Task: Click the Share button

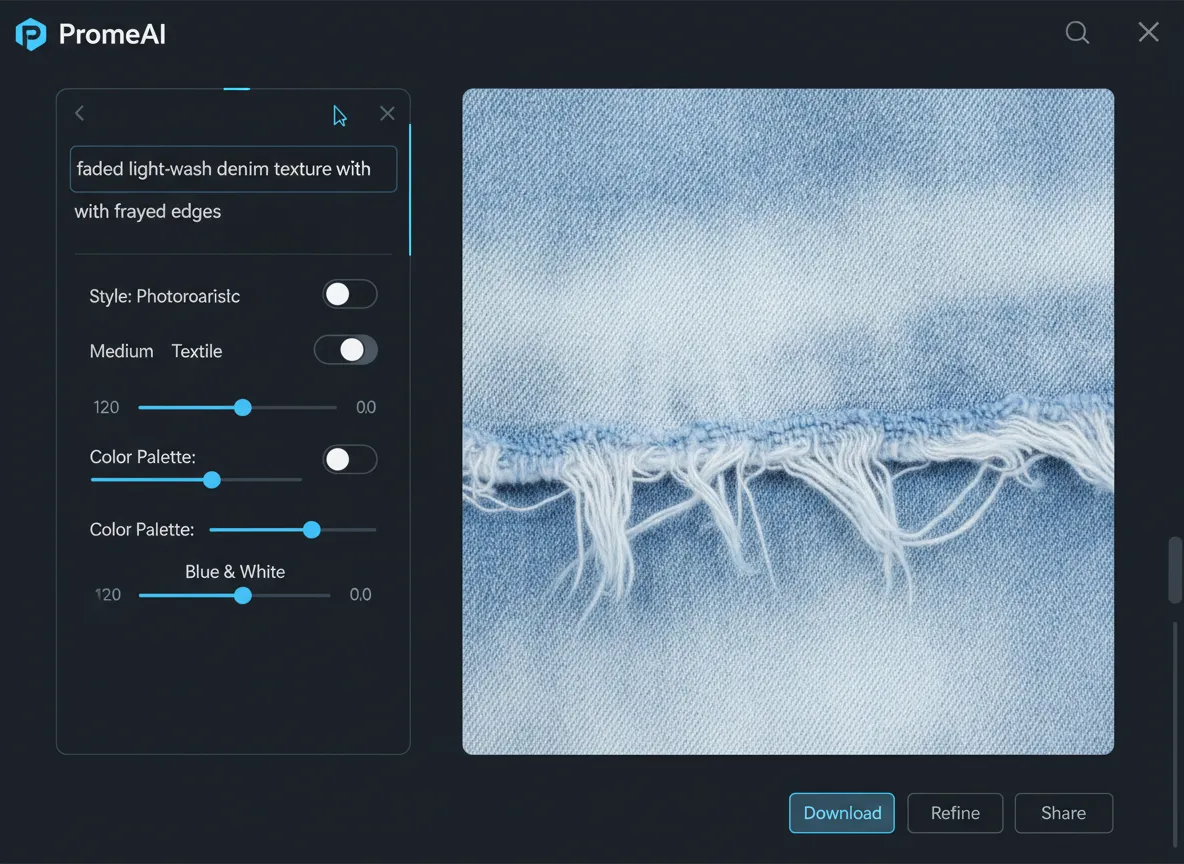Action: click(x=1063, y=813)
